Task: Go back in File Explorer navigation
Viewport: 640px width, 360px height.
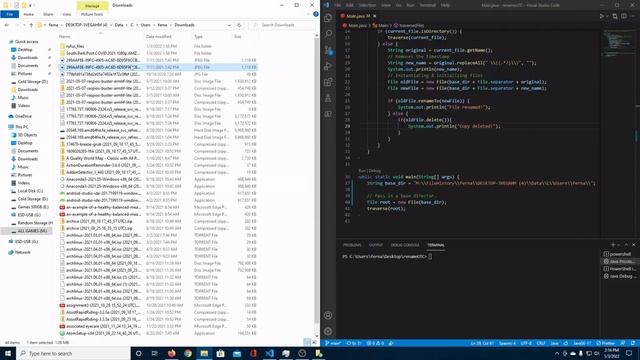Action: coord(7,25)
